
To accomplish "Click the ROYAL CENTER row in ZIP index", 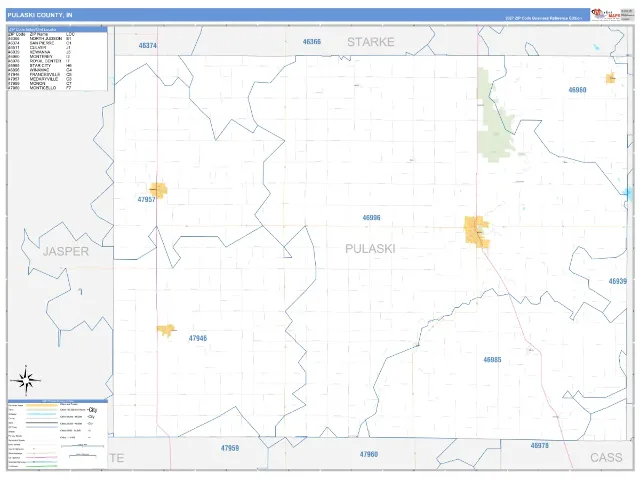I will [40, 61].
